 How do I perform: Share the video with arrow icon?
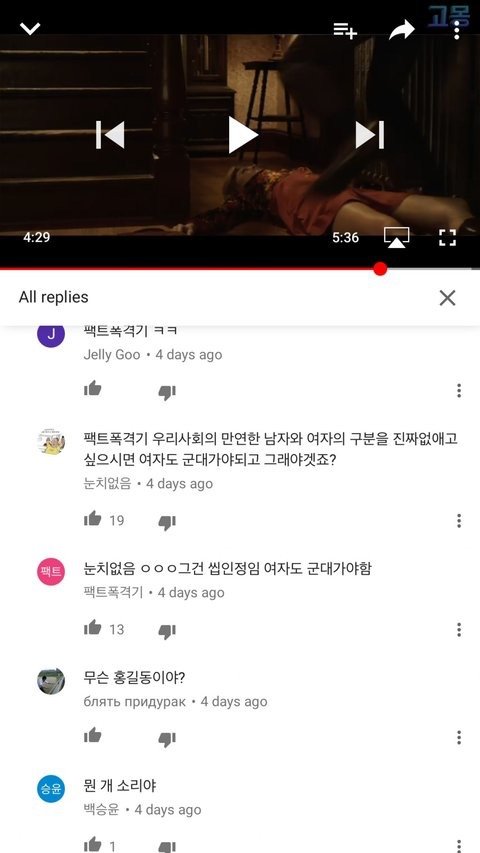pos(402,30)
